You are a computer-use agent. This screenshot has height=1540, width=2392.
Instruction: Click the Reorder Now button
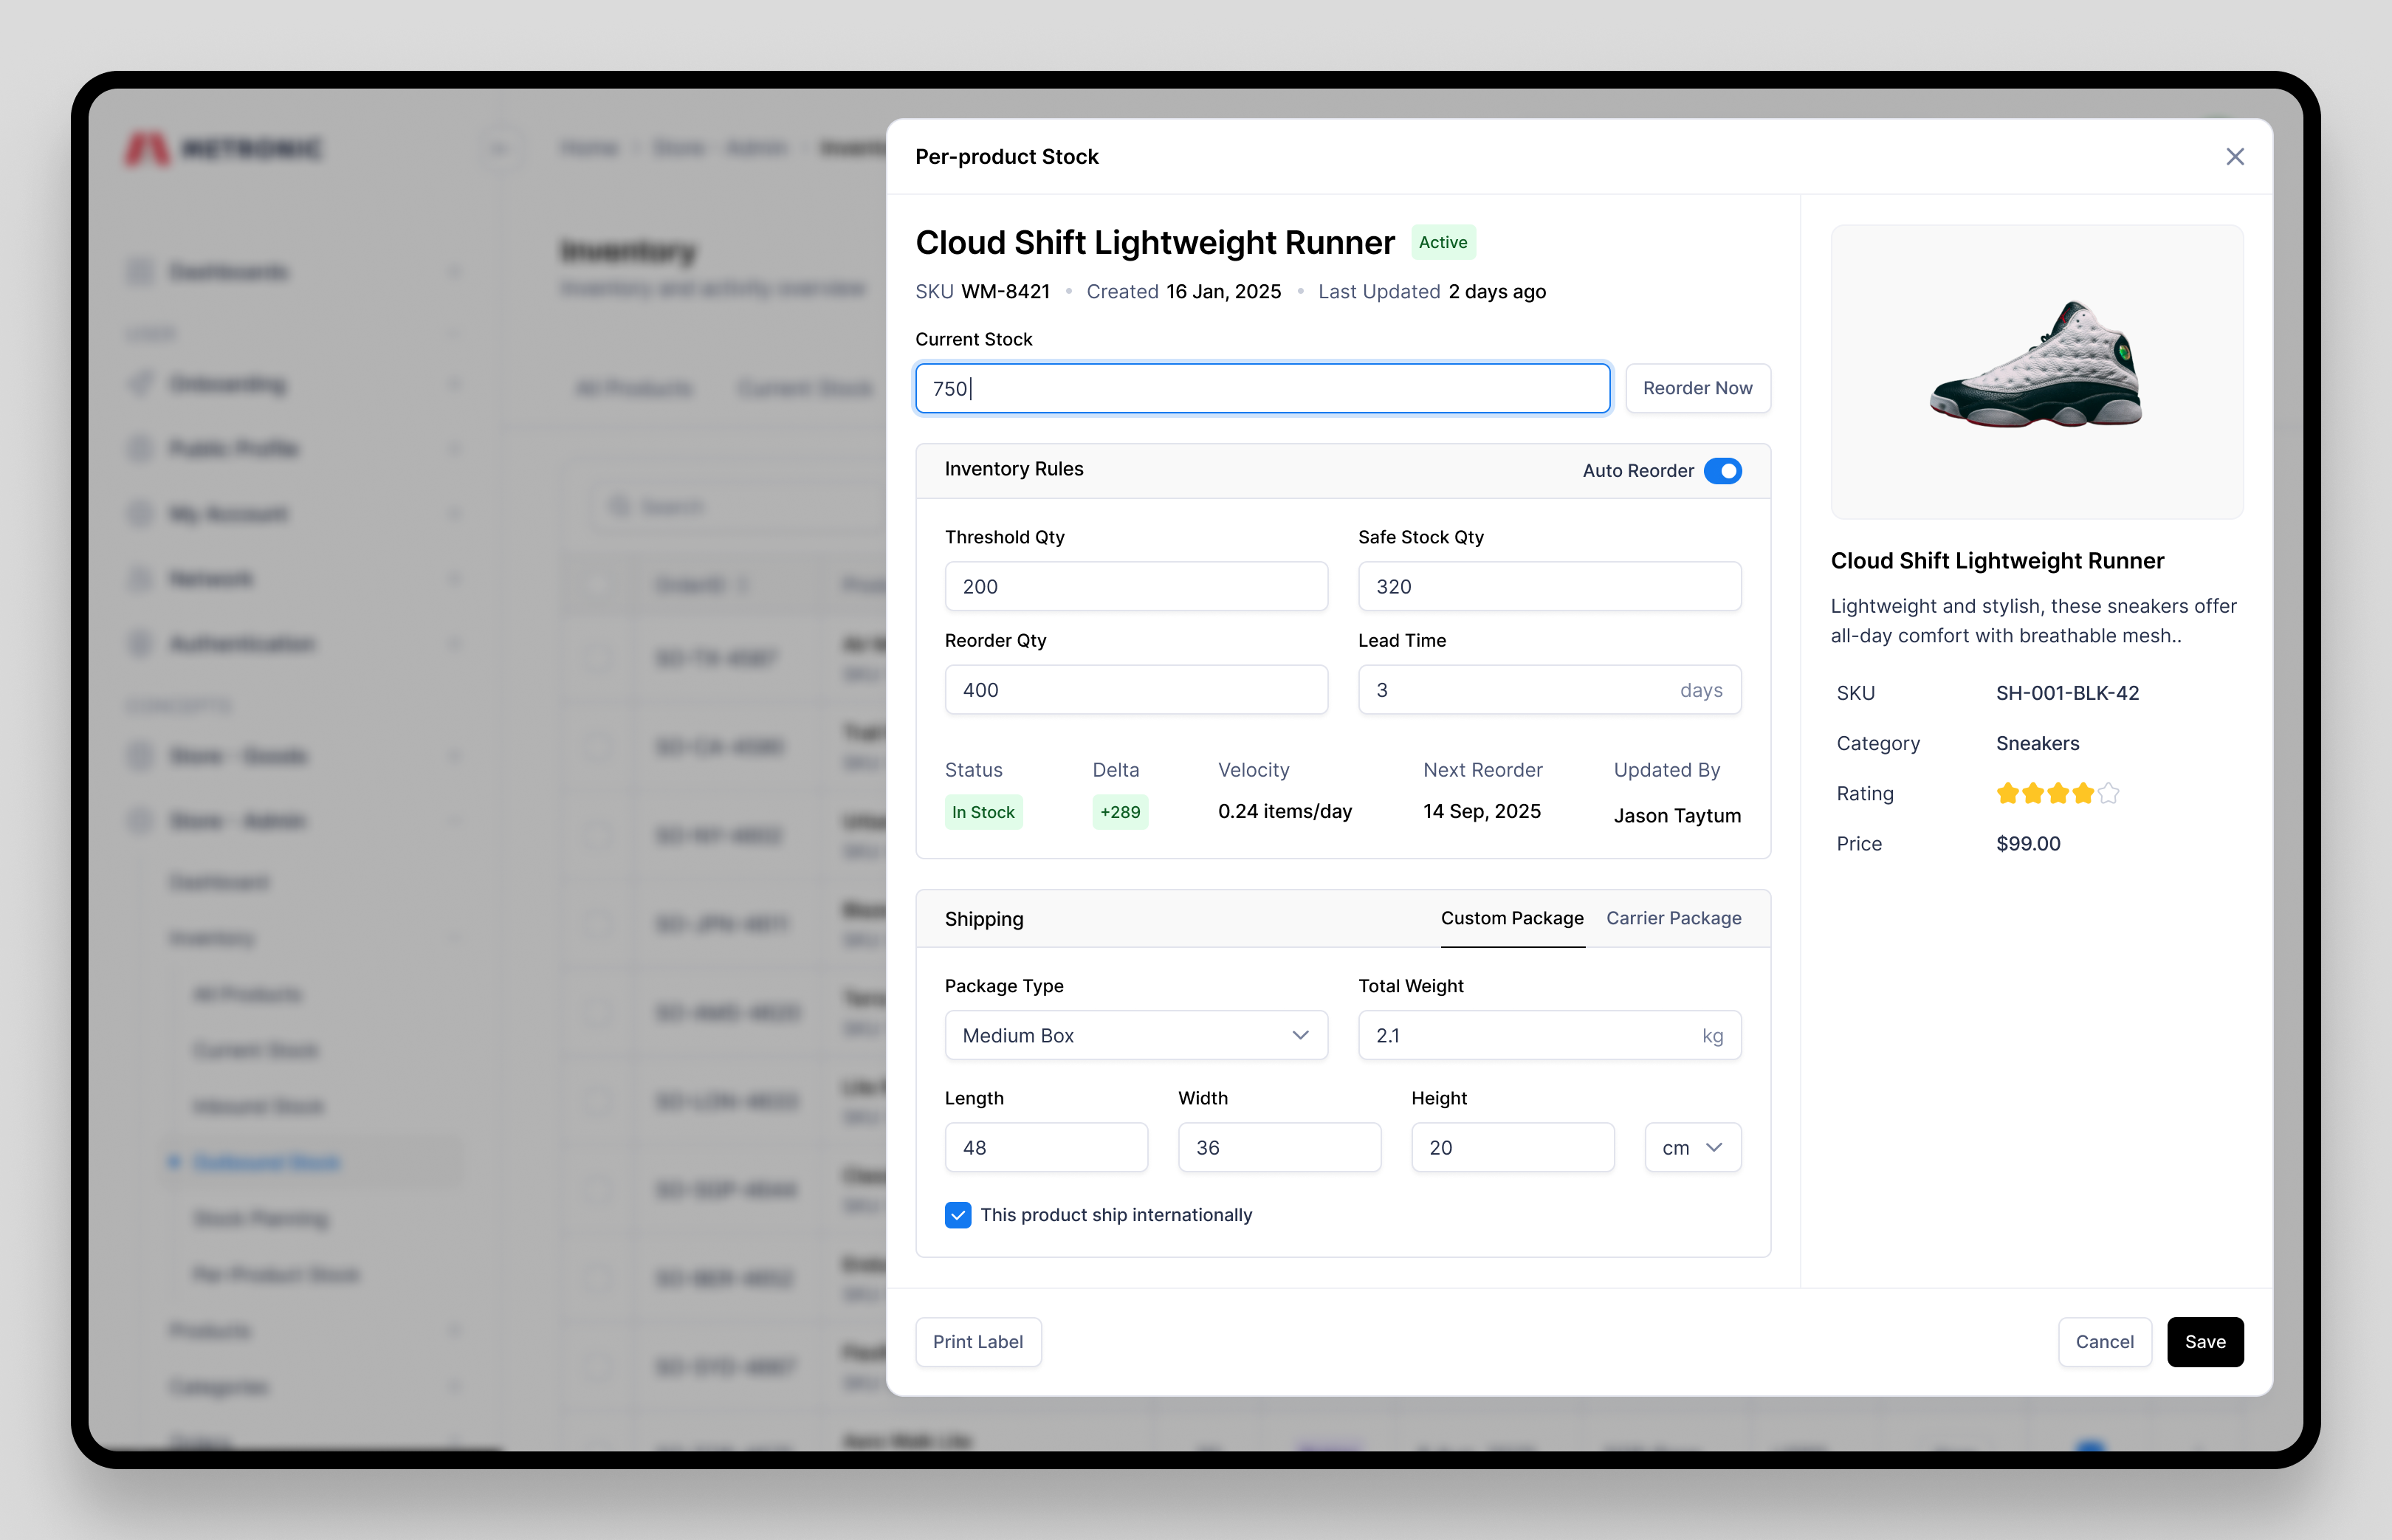[x=1697, y=388]
